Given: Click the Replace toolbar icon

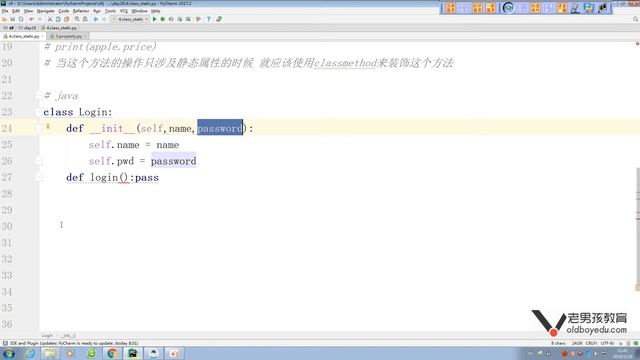Looking at the screenshot, I should [85, 19].
